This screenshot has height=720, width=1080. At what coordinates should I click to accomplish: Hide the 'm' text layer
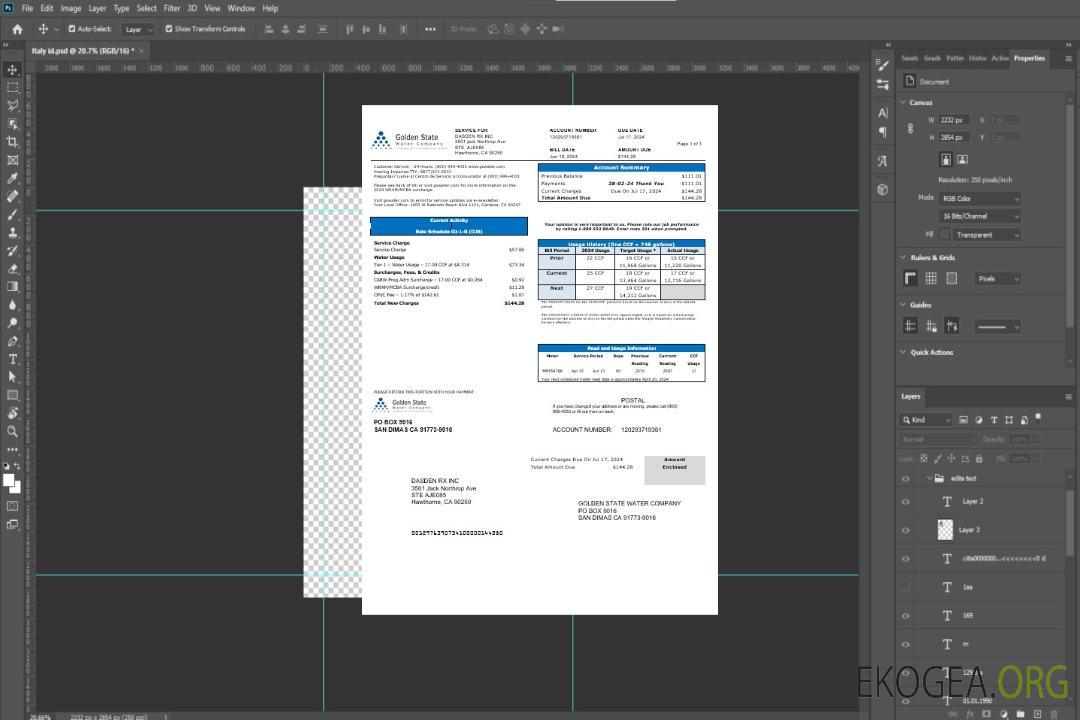(906, 645)
